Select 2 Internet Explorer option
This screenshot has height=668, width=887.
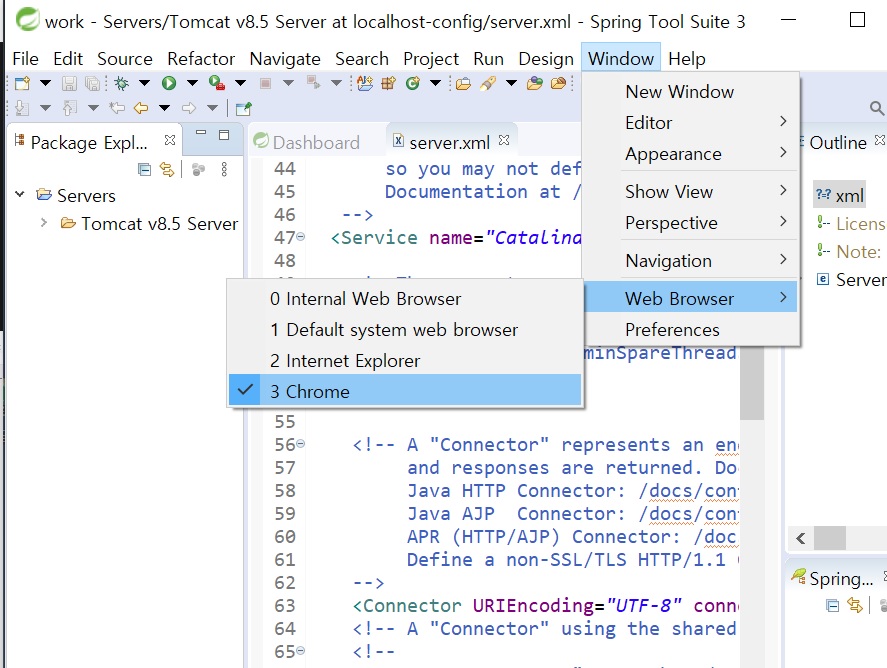click(x=405, y=361)
